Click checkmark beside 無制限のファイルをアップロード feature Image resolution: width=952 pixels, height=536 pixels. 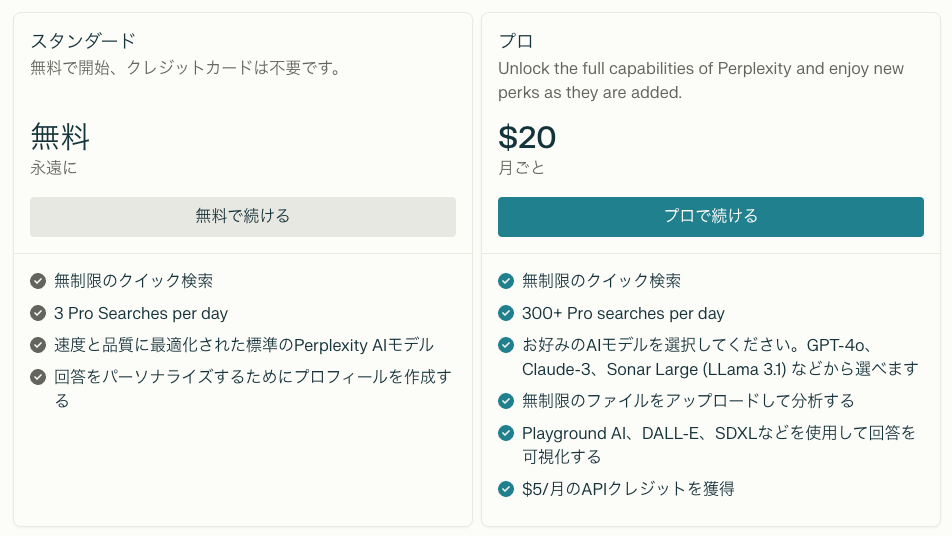pyautogui.click(x=506, y=401)
